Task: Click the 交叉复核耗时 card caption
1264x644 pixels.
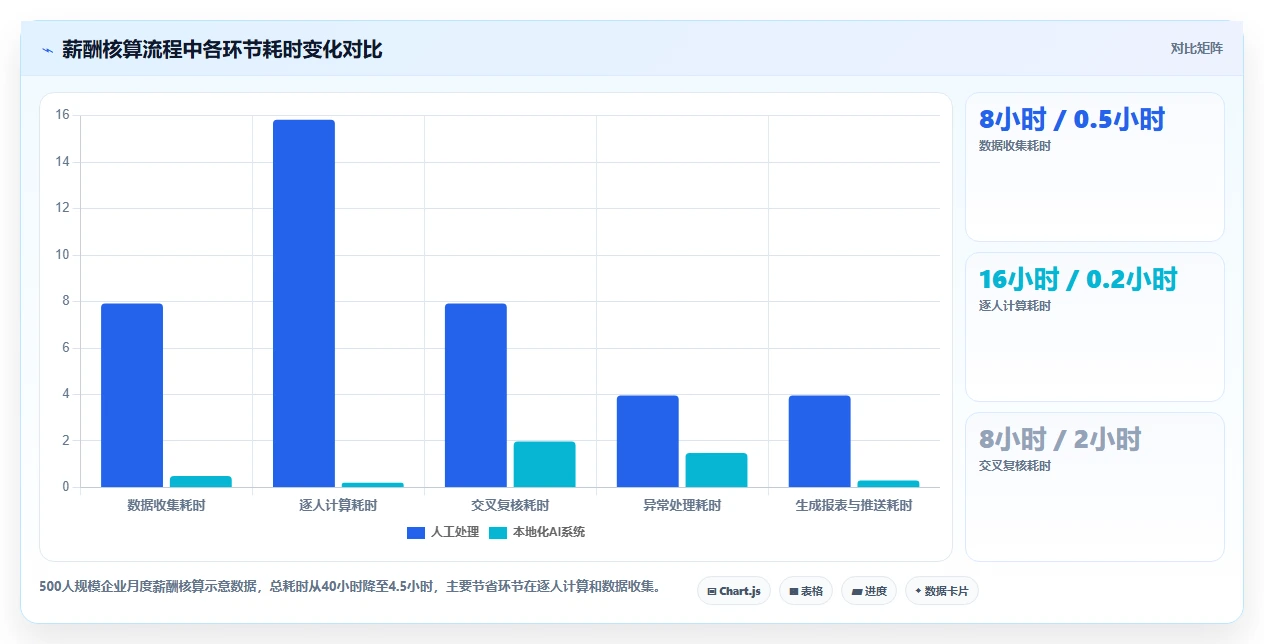Action: pos(1015,466)
